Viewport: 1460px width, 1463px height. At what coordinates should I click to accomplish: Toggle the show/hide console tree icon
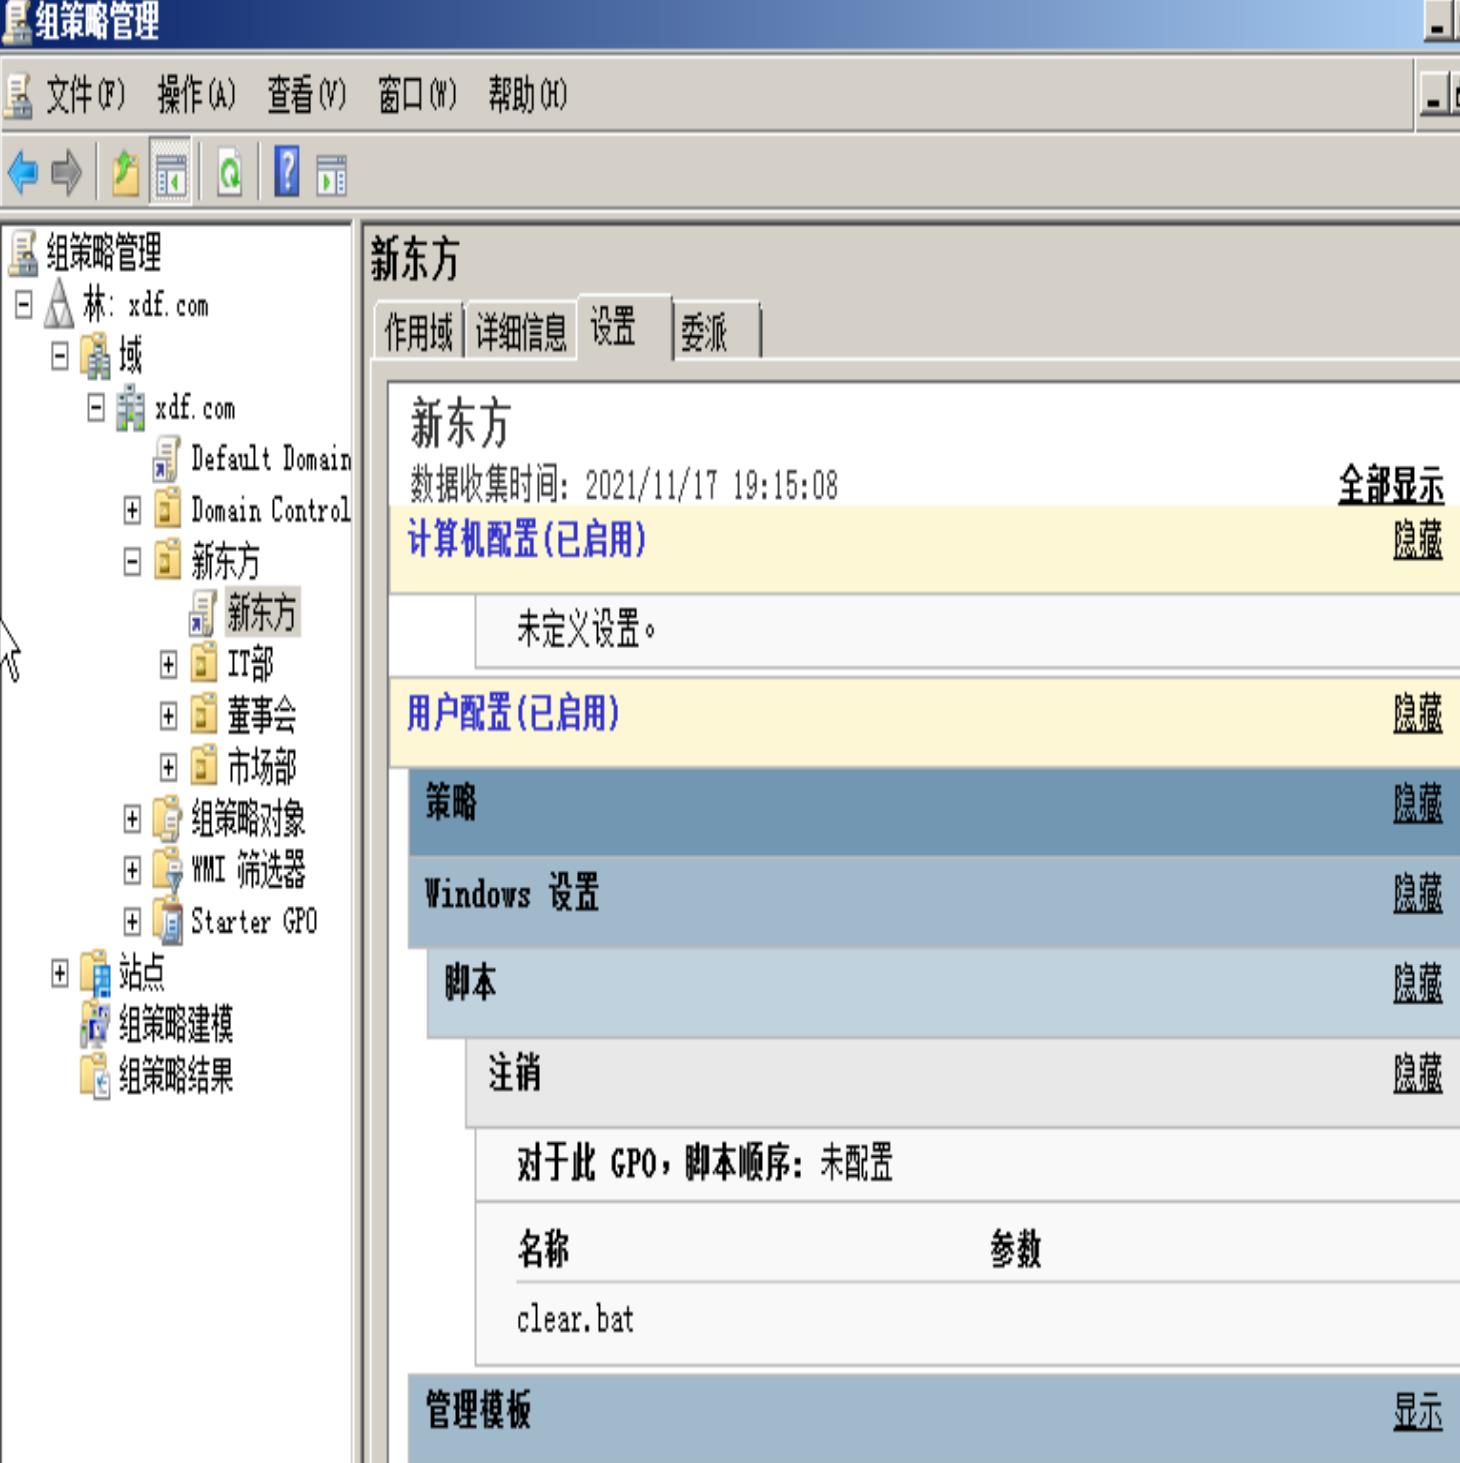click(x=170, y=174)
